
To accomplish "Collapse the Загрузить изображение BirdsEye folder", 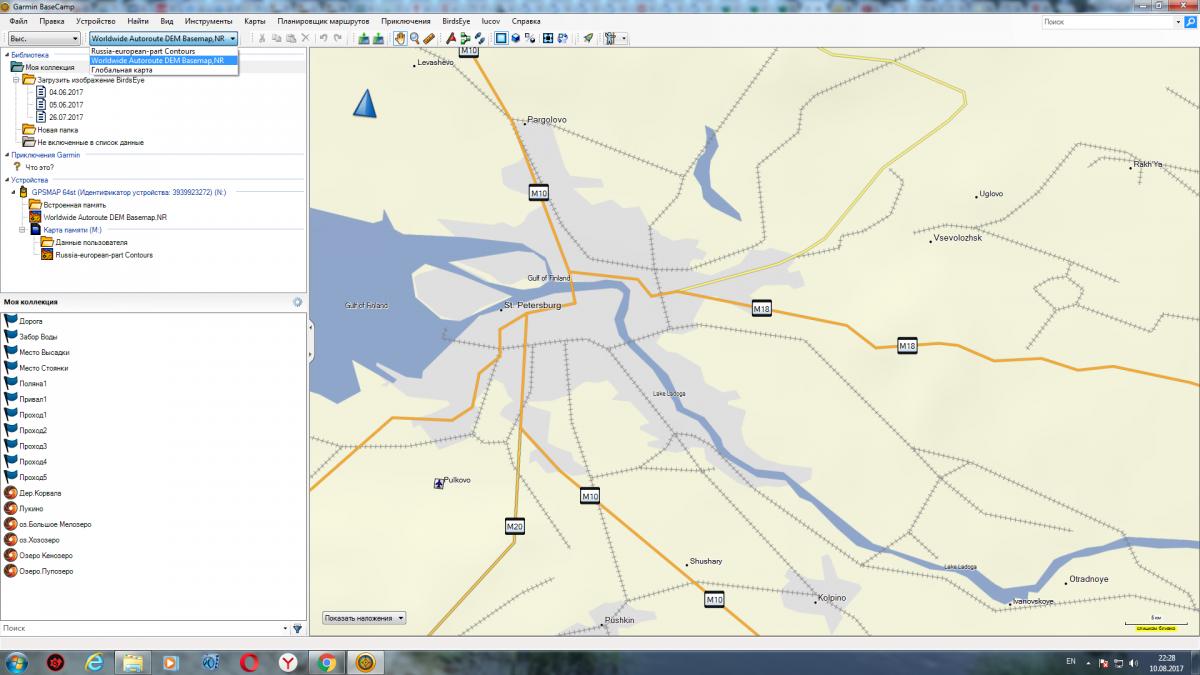I will click(17, 79).
